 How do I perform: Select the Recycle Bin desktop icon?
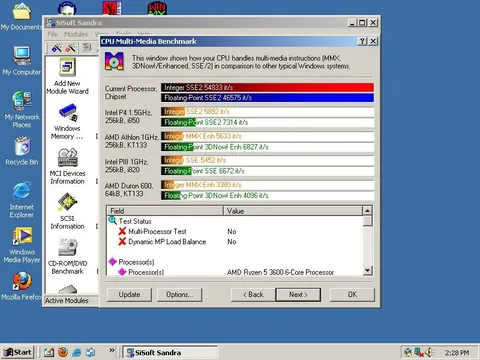point(23,146)
